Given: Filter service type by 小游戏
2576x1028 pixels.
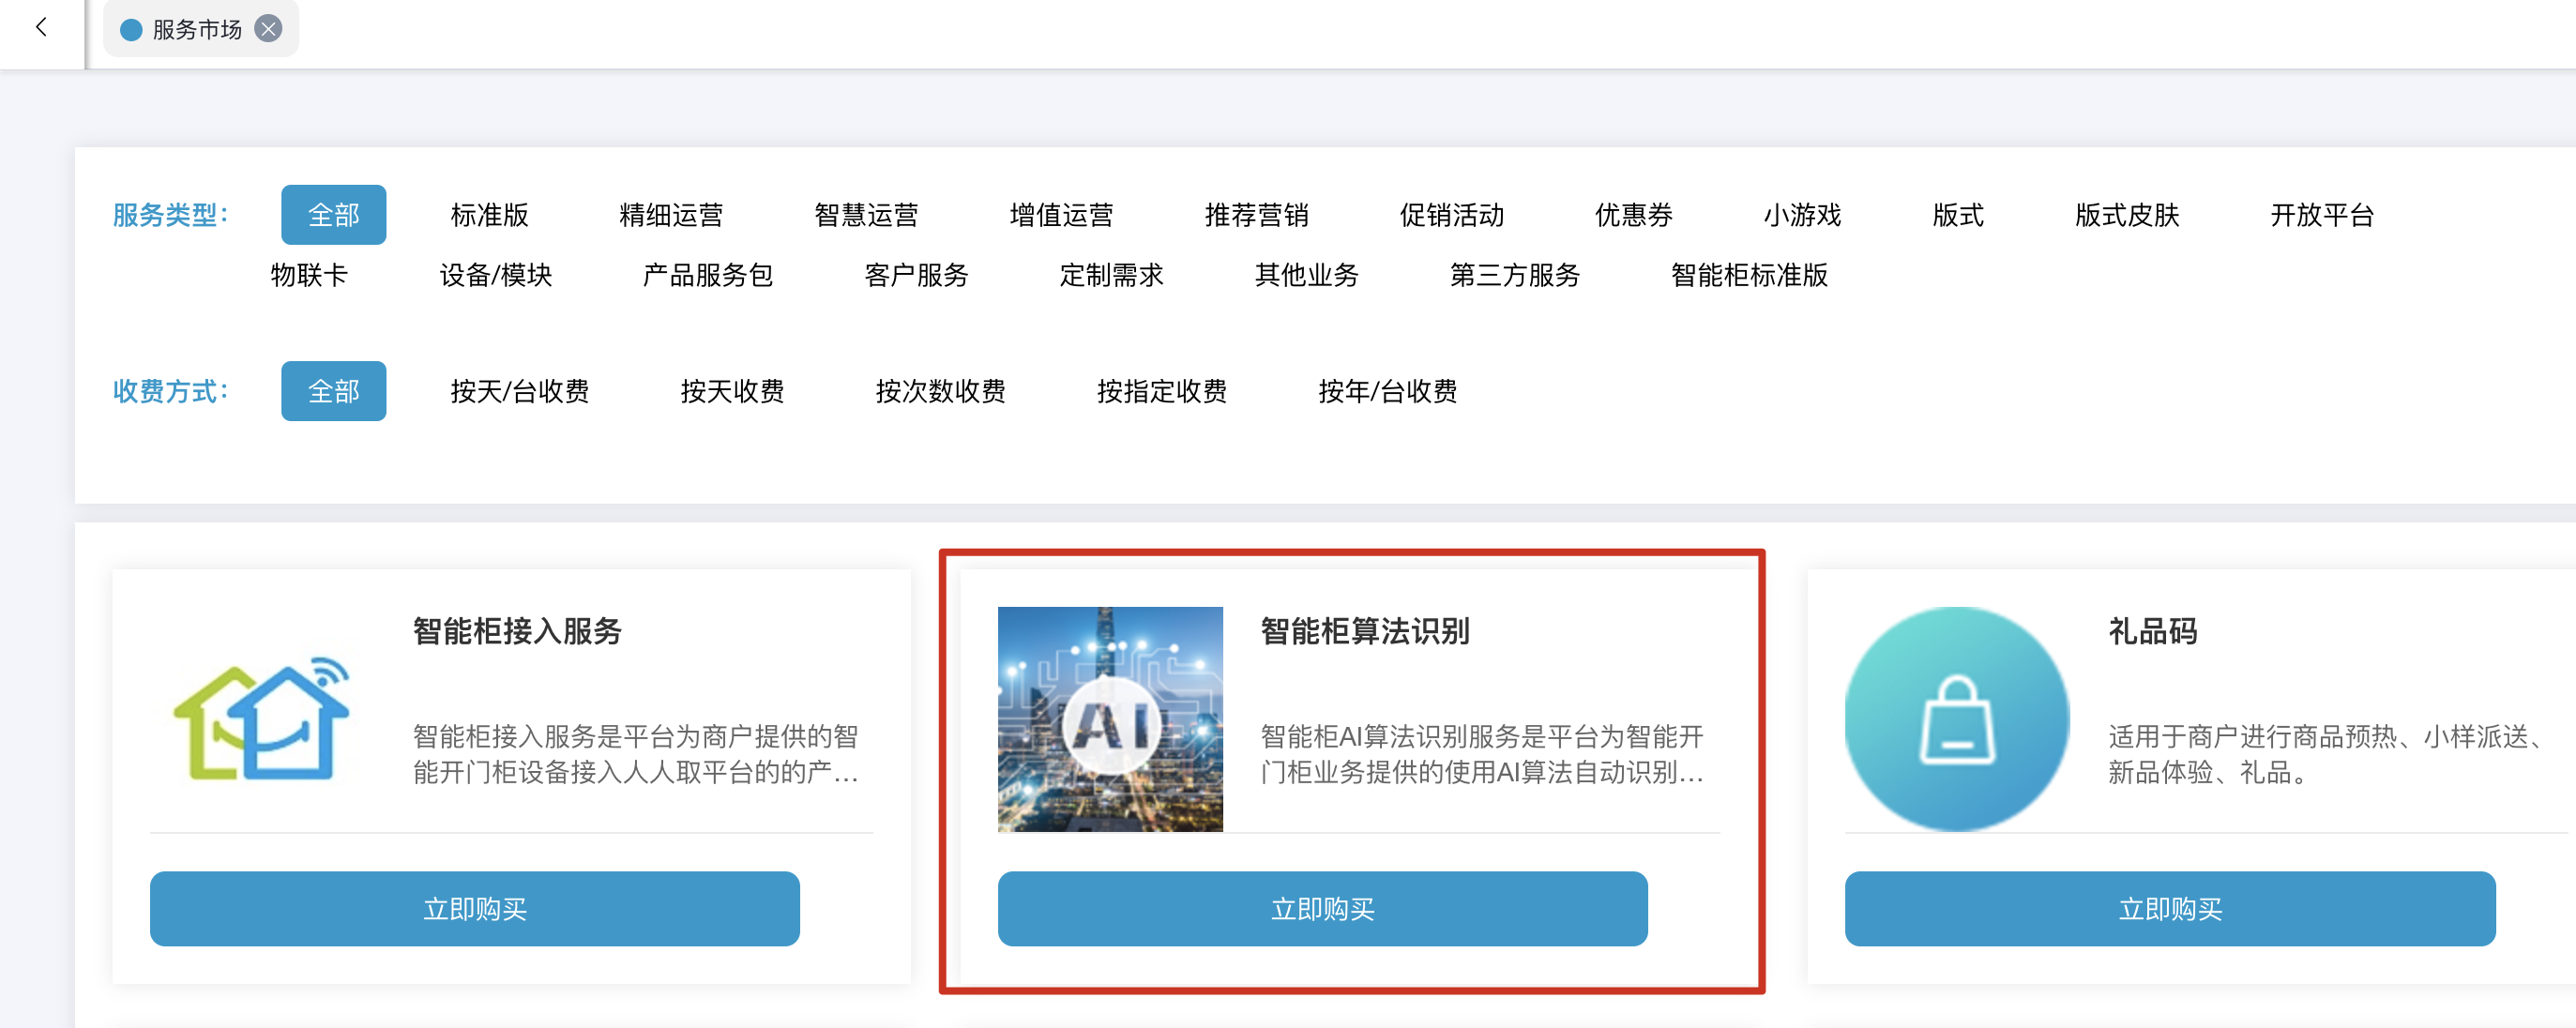Looking at the screenshot, I should click(1802, 215).
